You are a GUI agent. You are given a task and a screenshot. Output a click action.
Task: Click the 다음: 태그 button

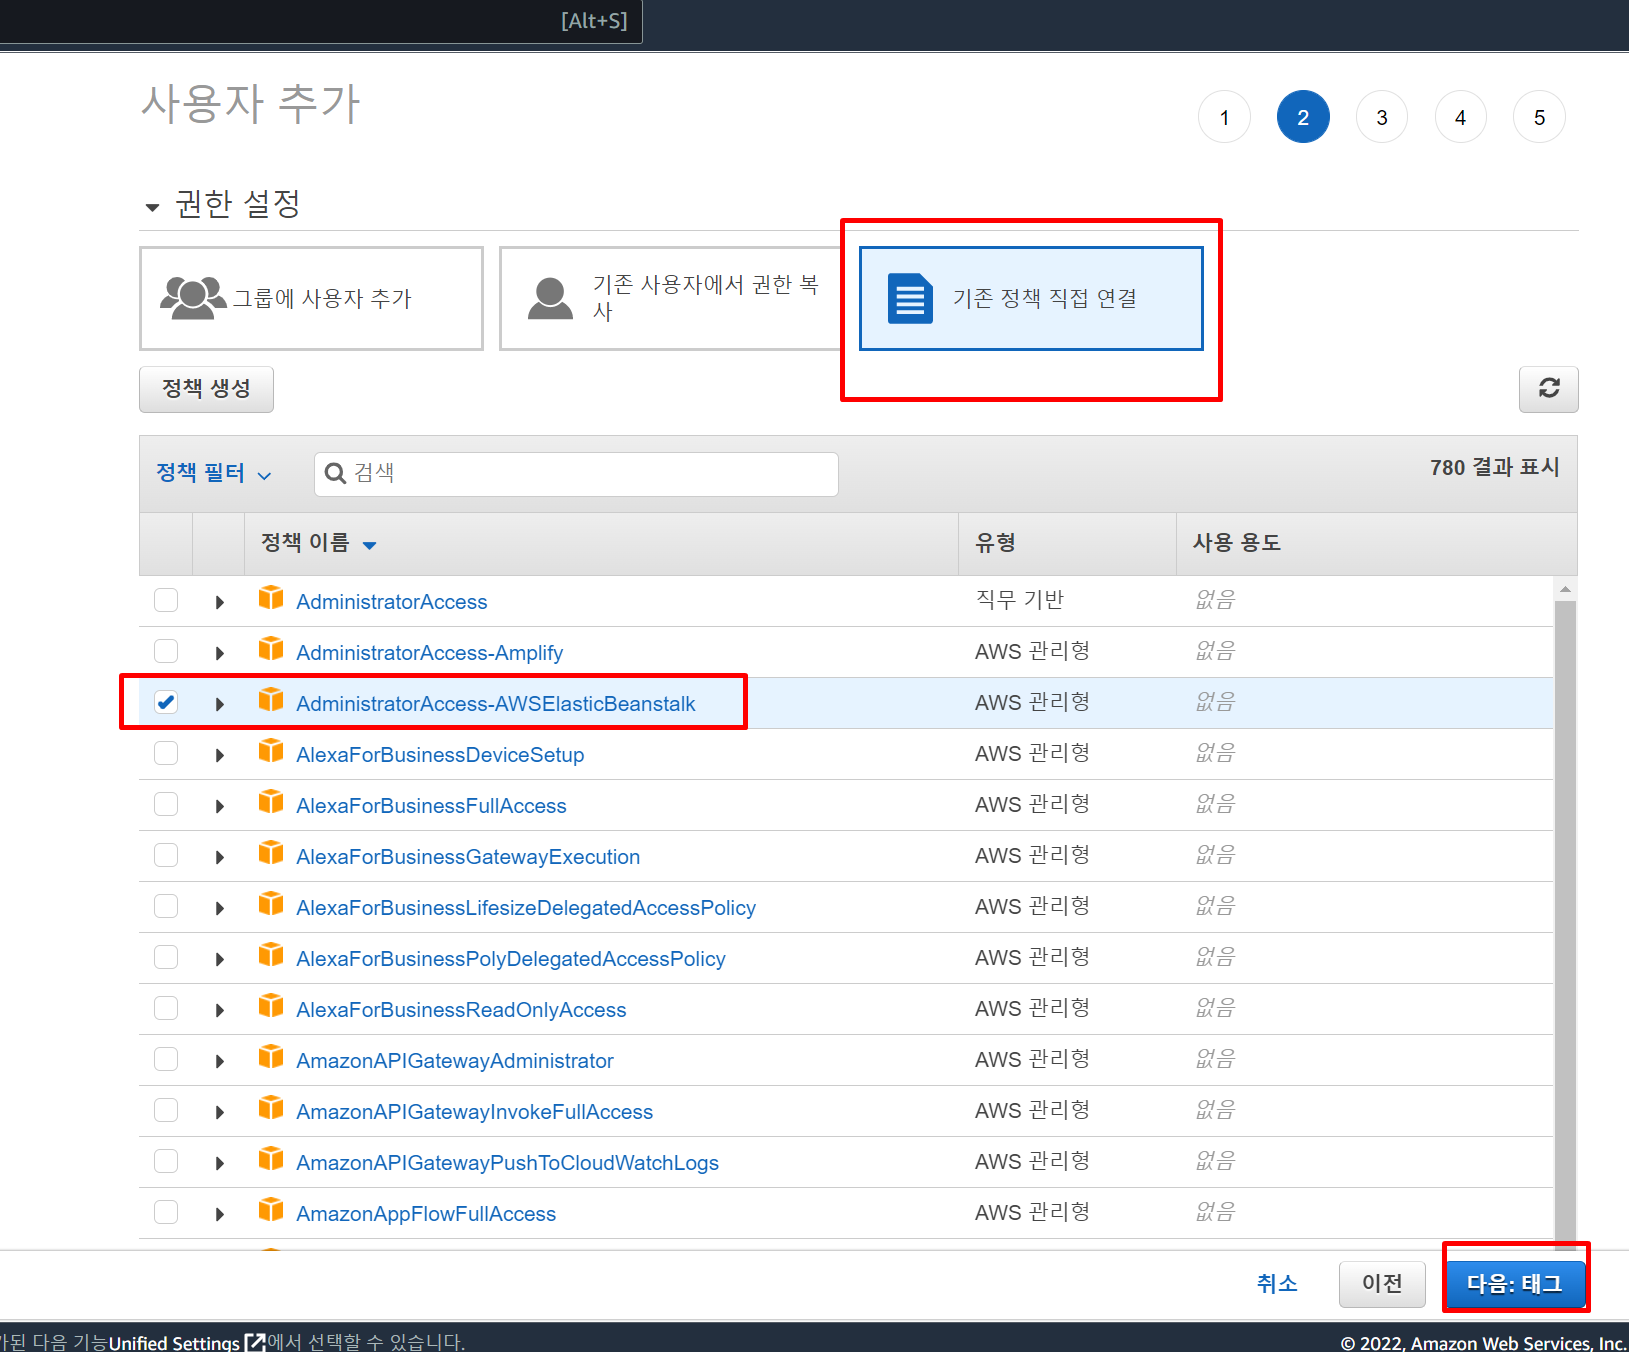[x=1515, y=1284]
